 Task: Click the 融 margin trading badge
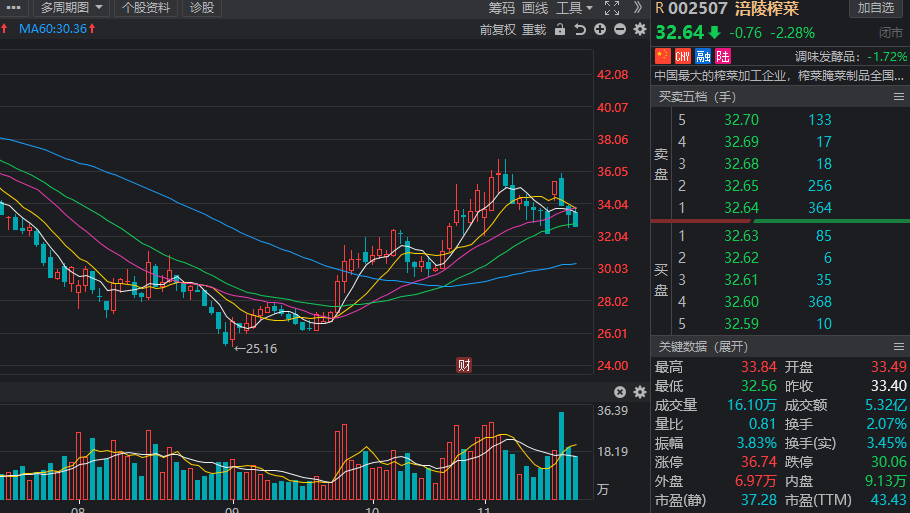click(x=703, y=56)
